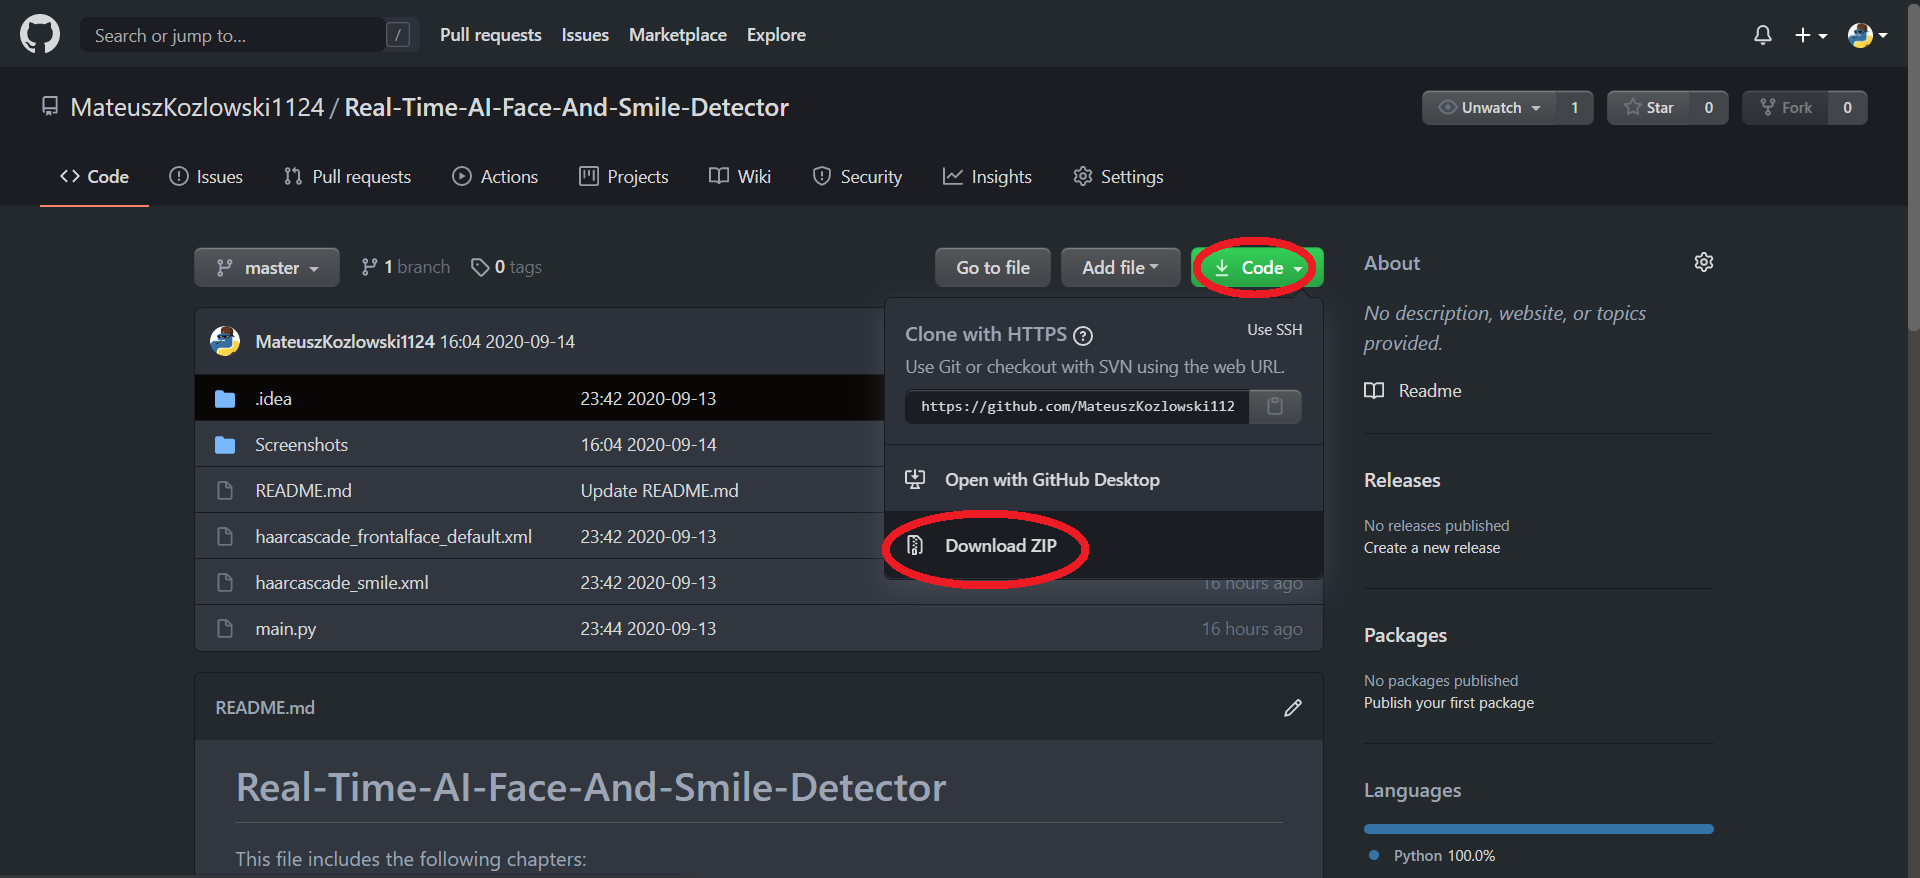The width and height of the screenshot is (1920, 878).
Task: Open the Readme link in About
Action: pyautogui.click(x=1413, y=390)
